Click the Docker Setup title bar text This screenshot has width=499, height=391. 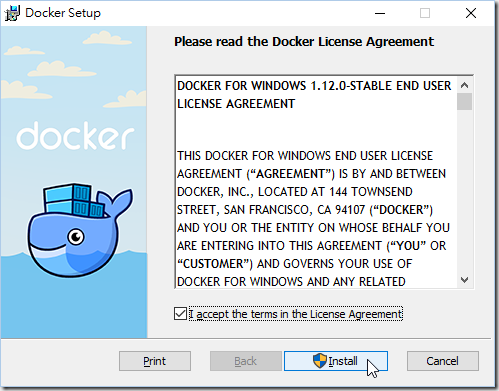(63, 13)
